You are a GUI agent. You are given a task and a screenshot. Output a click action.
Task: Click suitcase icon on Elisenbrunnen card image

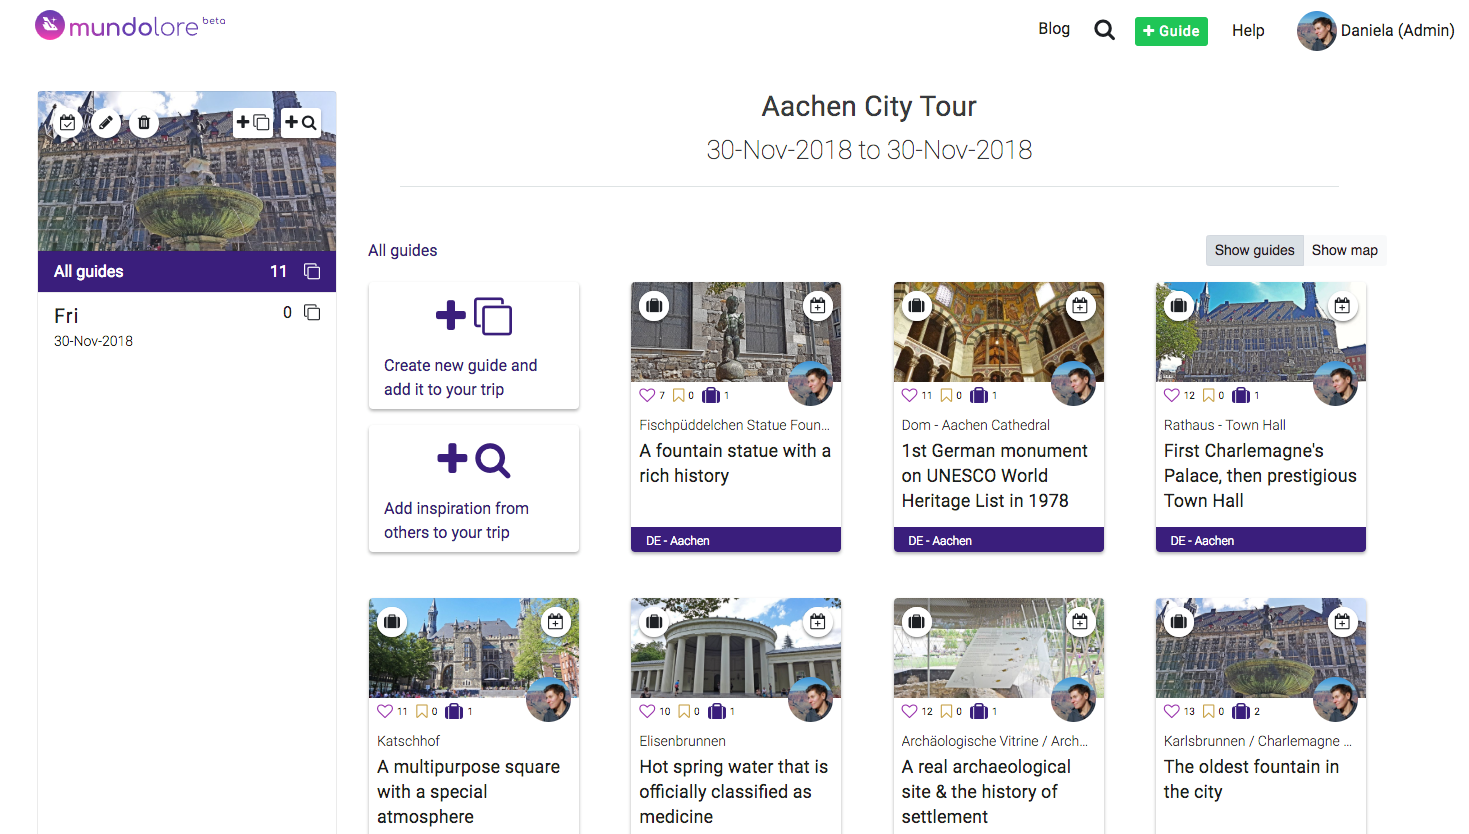pos(654,621)
